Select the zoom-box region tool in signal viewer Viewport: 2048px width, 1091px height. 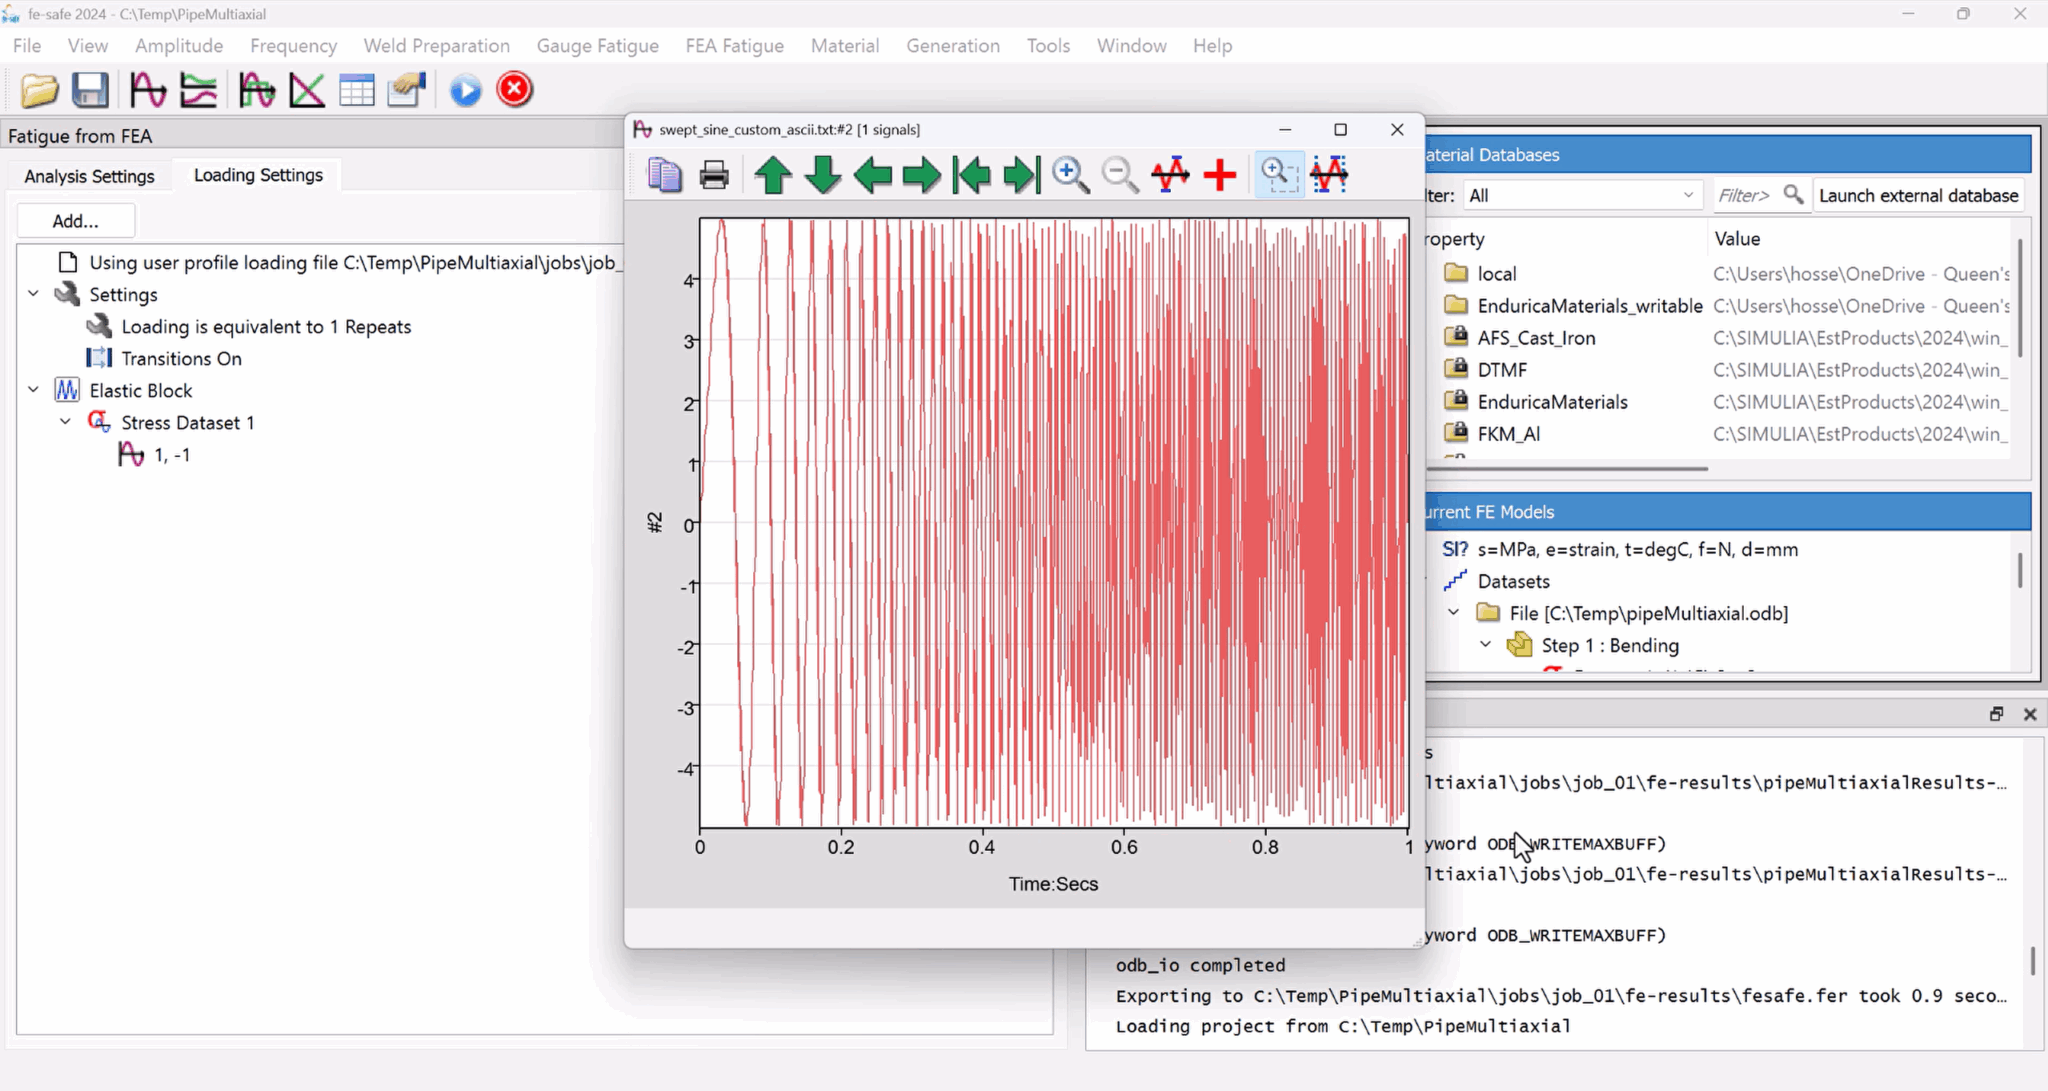click(1279, 174)
